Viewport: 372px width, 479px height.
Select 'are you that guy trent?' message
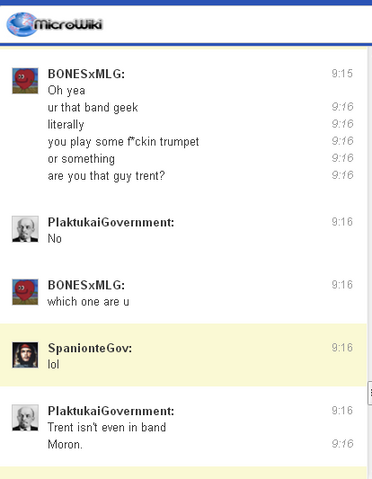(x=106, y=176)
